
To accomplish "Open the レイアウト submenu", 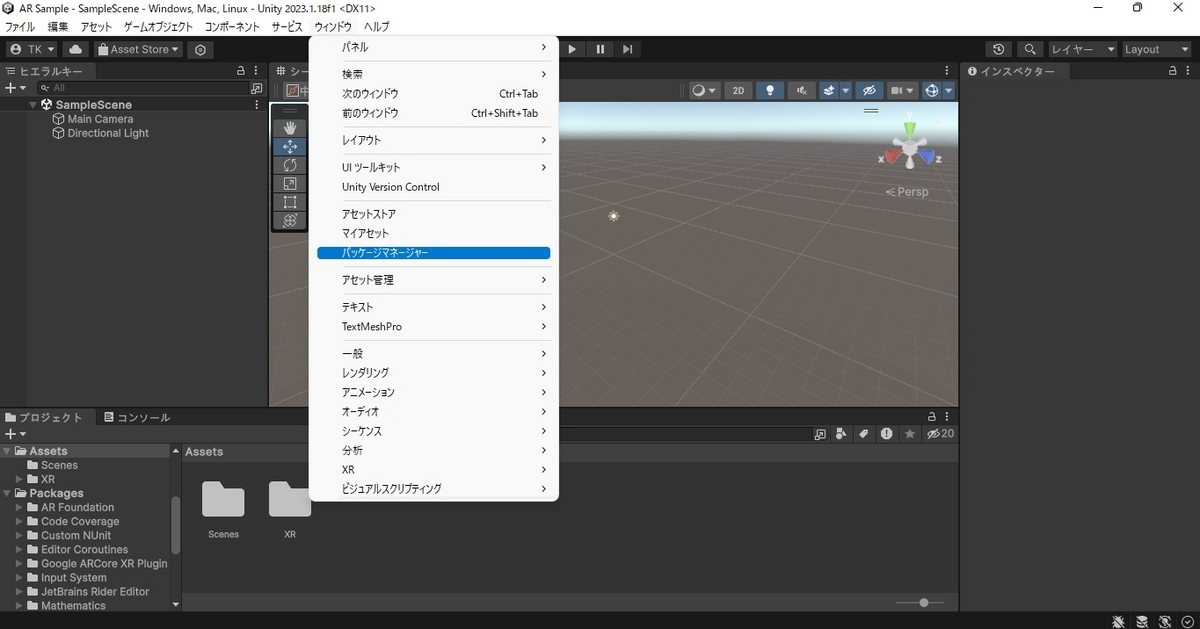I will click(x=433, y=140).
